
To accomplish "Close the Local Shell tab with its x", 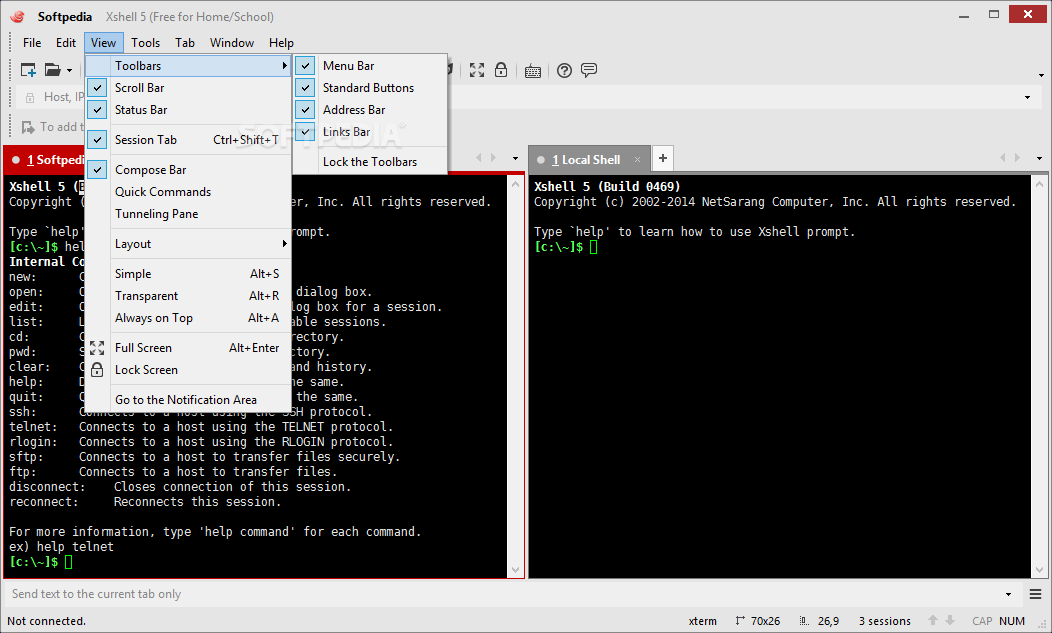I will [x=637, y=160].
